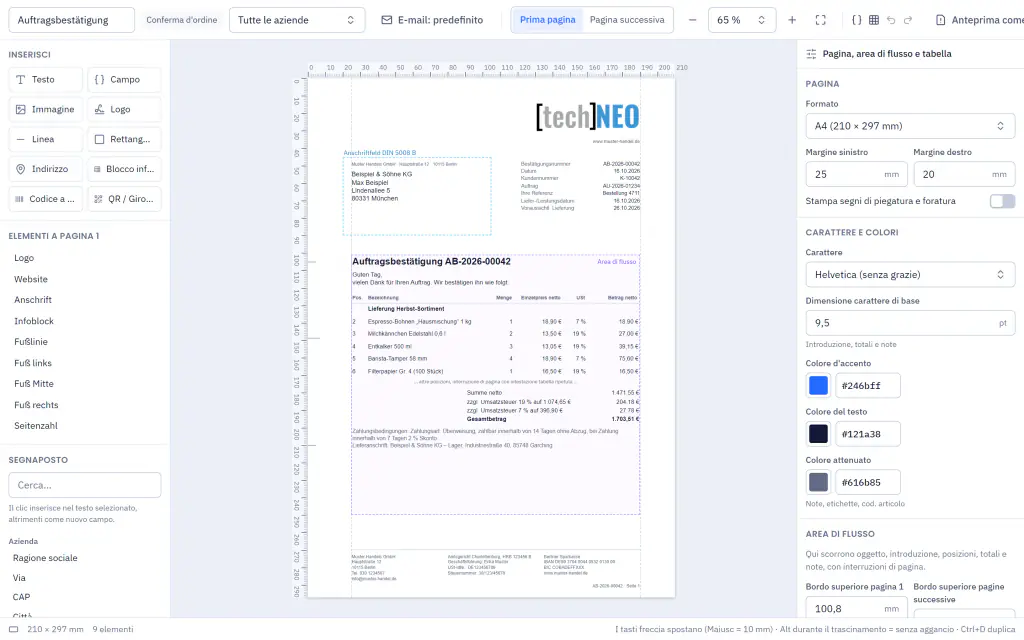This screenshot has width=1024, height=640.
Task: Insert CAP placeholder
Action: (x=22, y=598)
